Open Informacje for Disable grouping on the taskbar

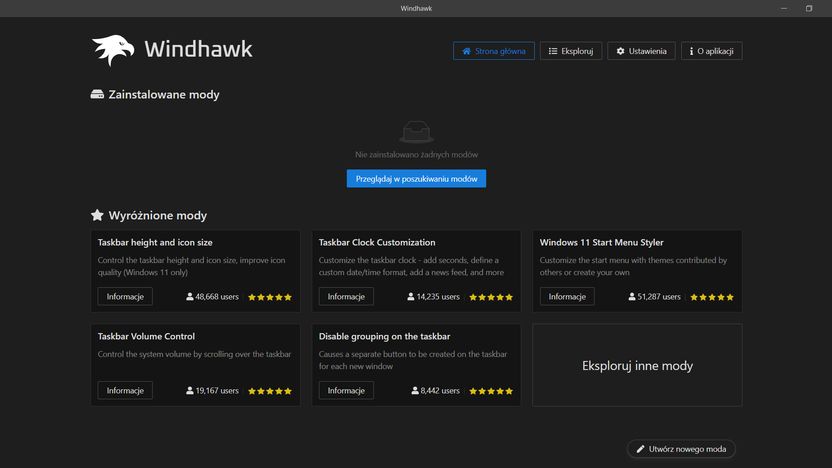346,391
